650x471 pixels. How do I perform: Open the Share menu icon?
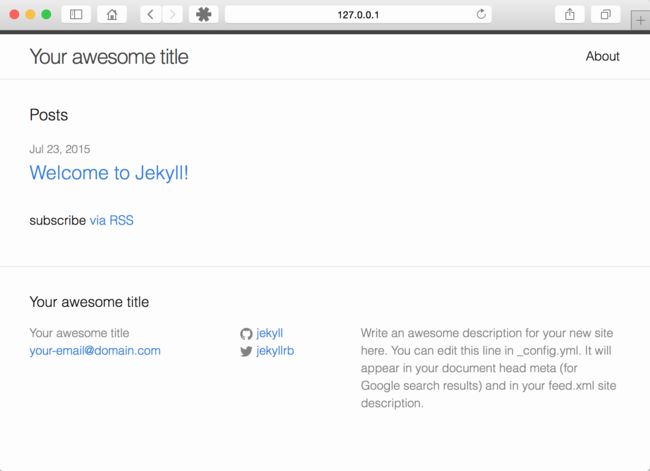pos(570,15)
